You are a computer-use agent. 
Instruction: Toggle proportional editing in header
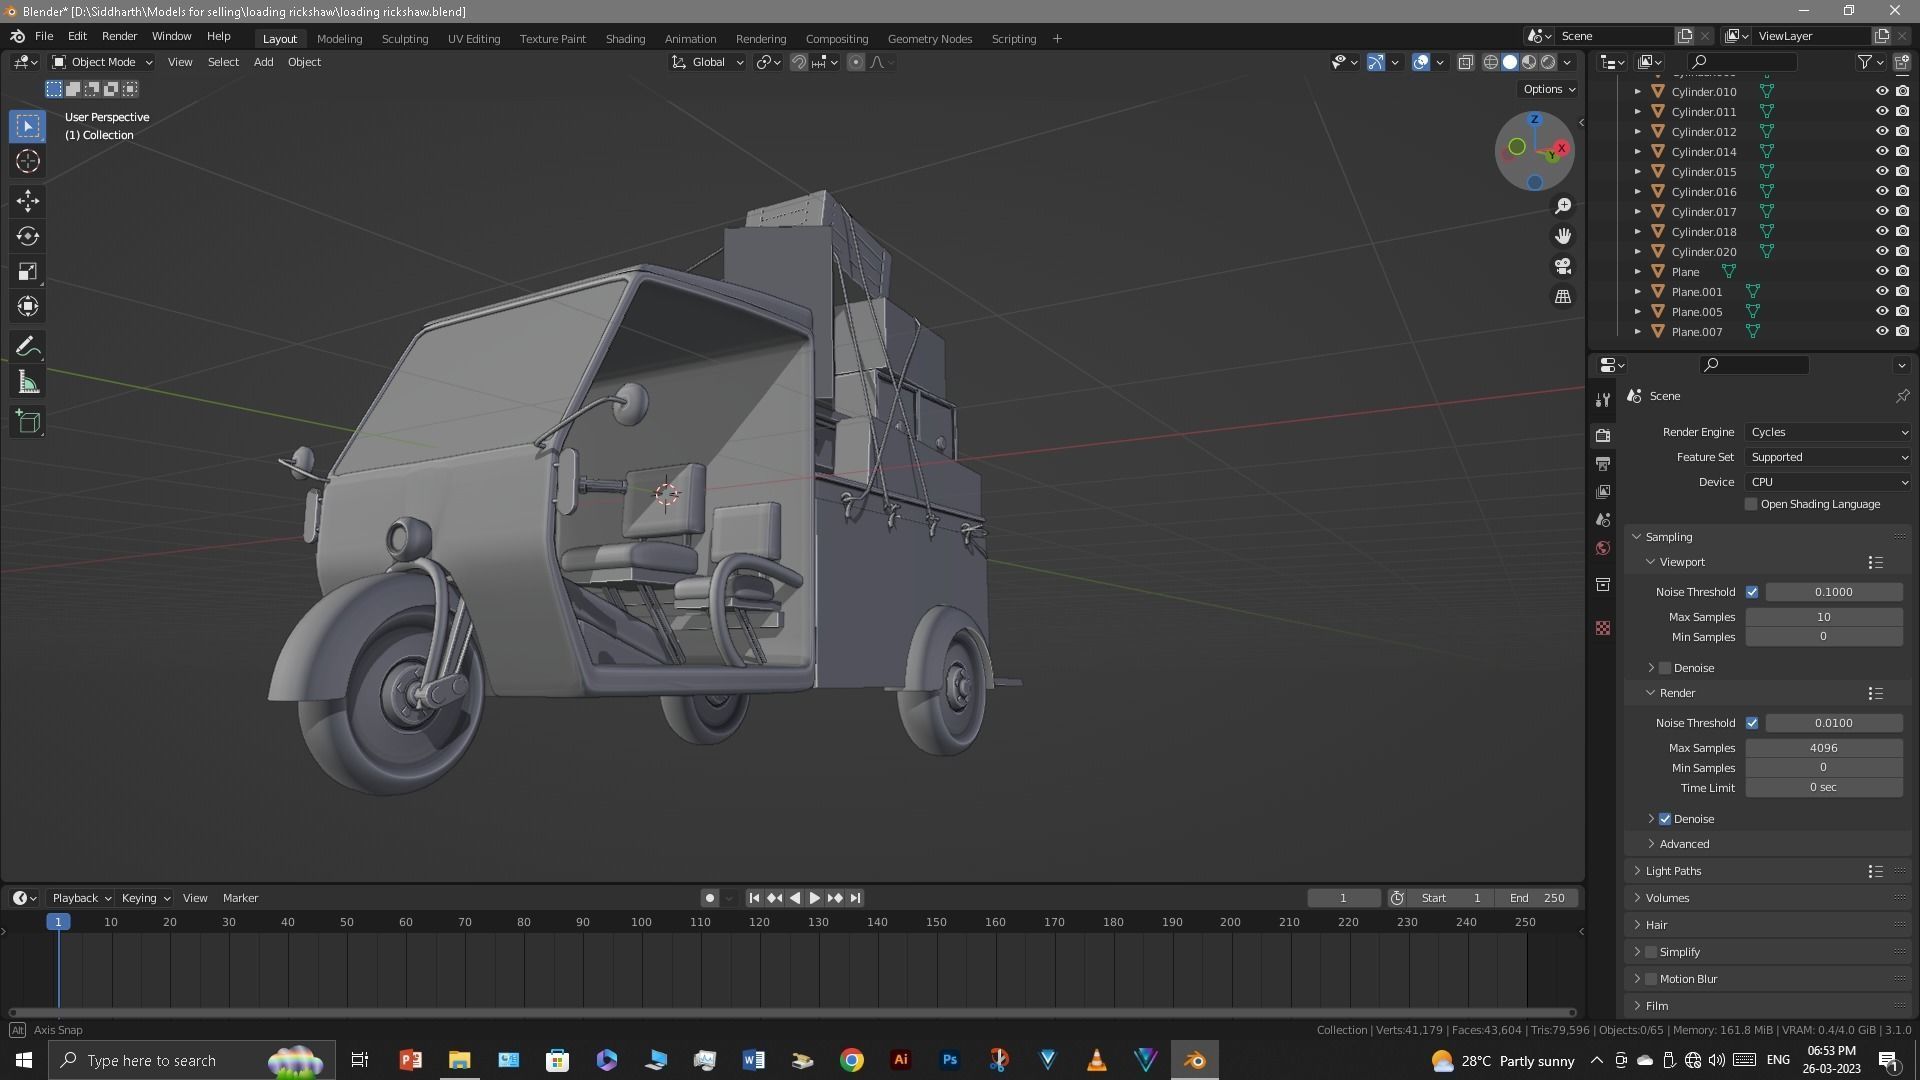click(856, 62)
